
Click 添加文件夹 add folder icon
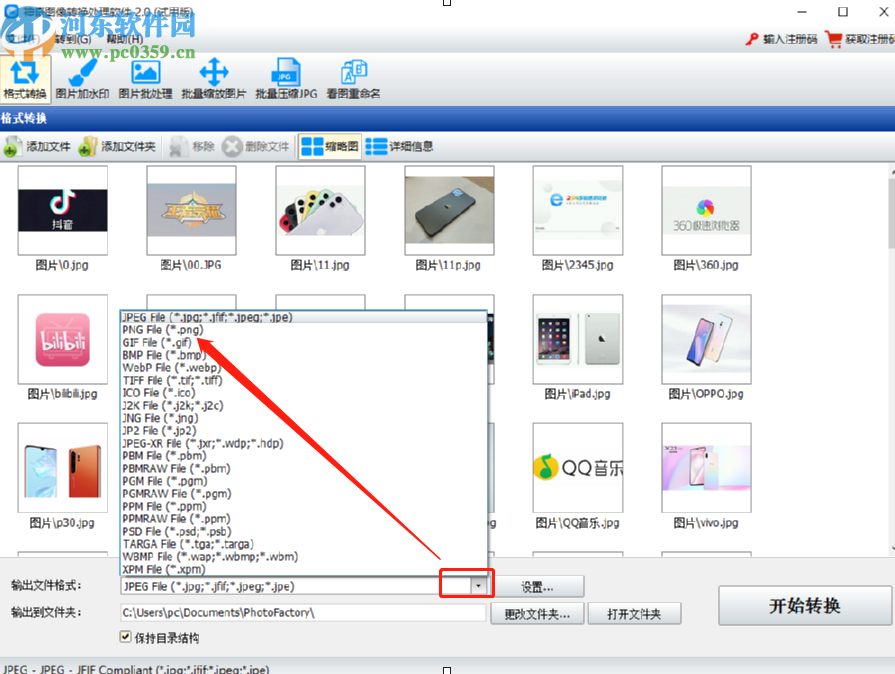click(x=87, y=147)
